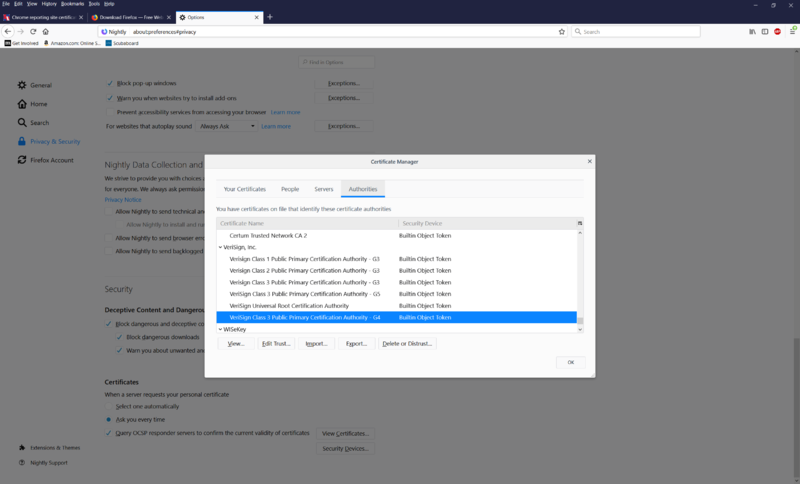The width and height of the screenshot is (800, 484).
Task: Open a new tab with the plus button
Action: (270, 17)
